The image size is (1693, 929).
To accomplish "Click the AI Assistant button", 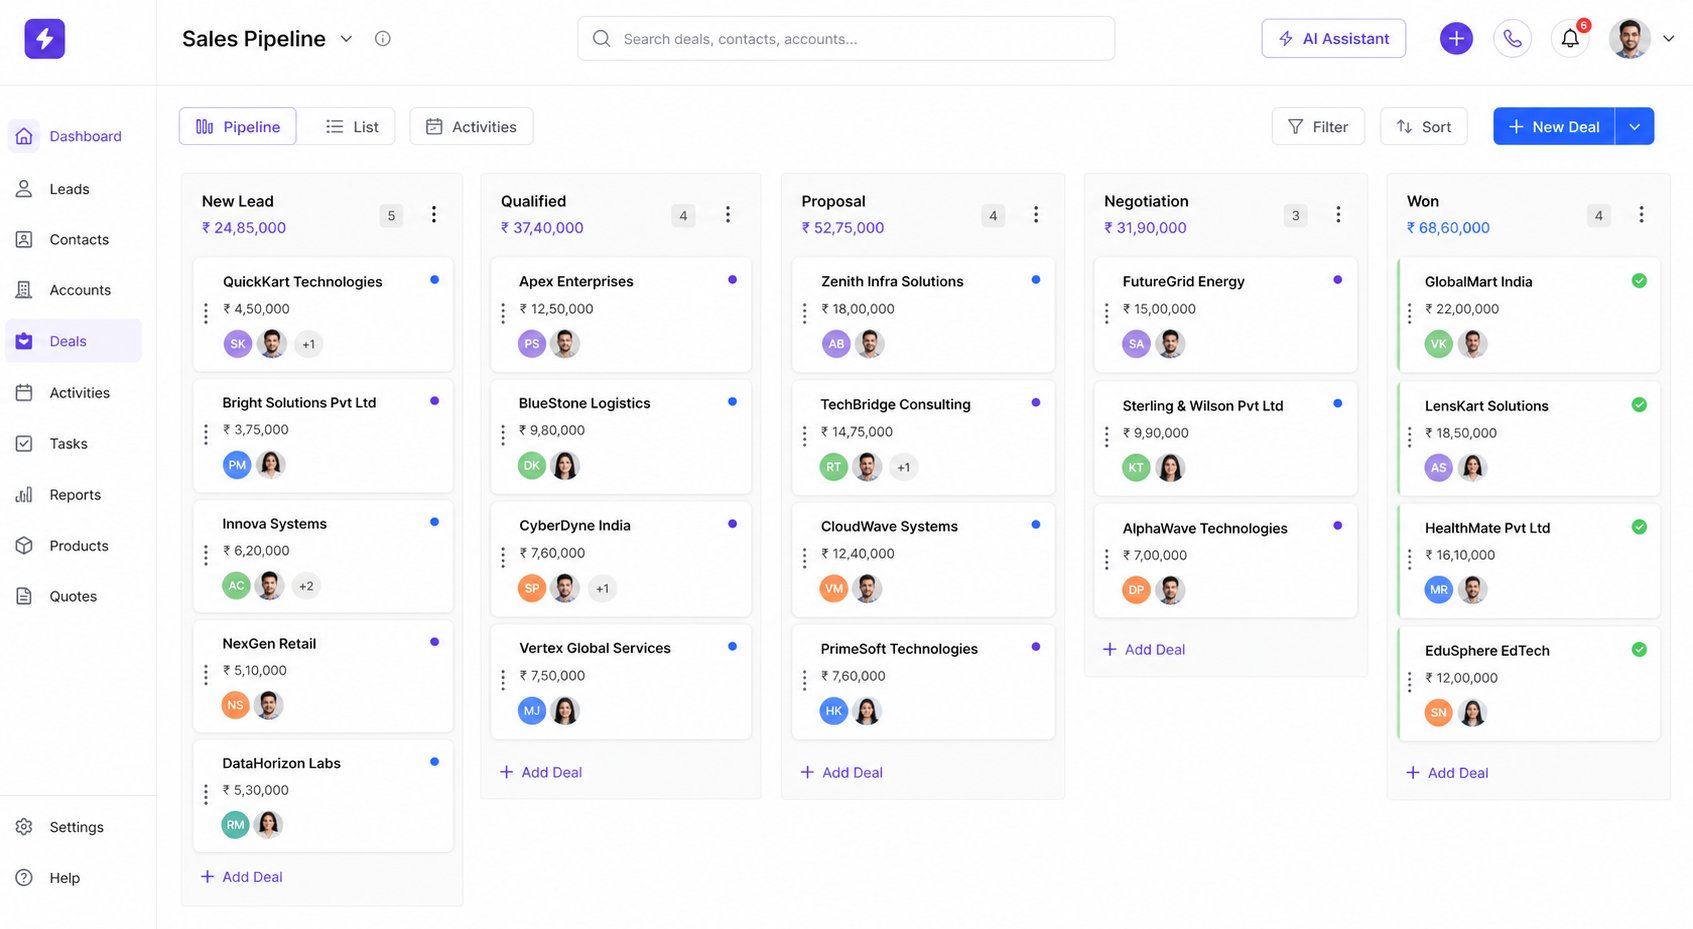I will tap(1334, 39).
